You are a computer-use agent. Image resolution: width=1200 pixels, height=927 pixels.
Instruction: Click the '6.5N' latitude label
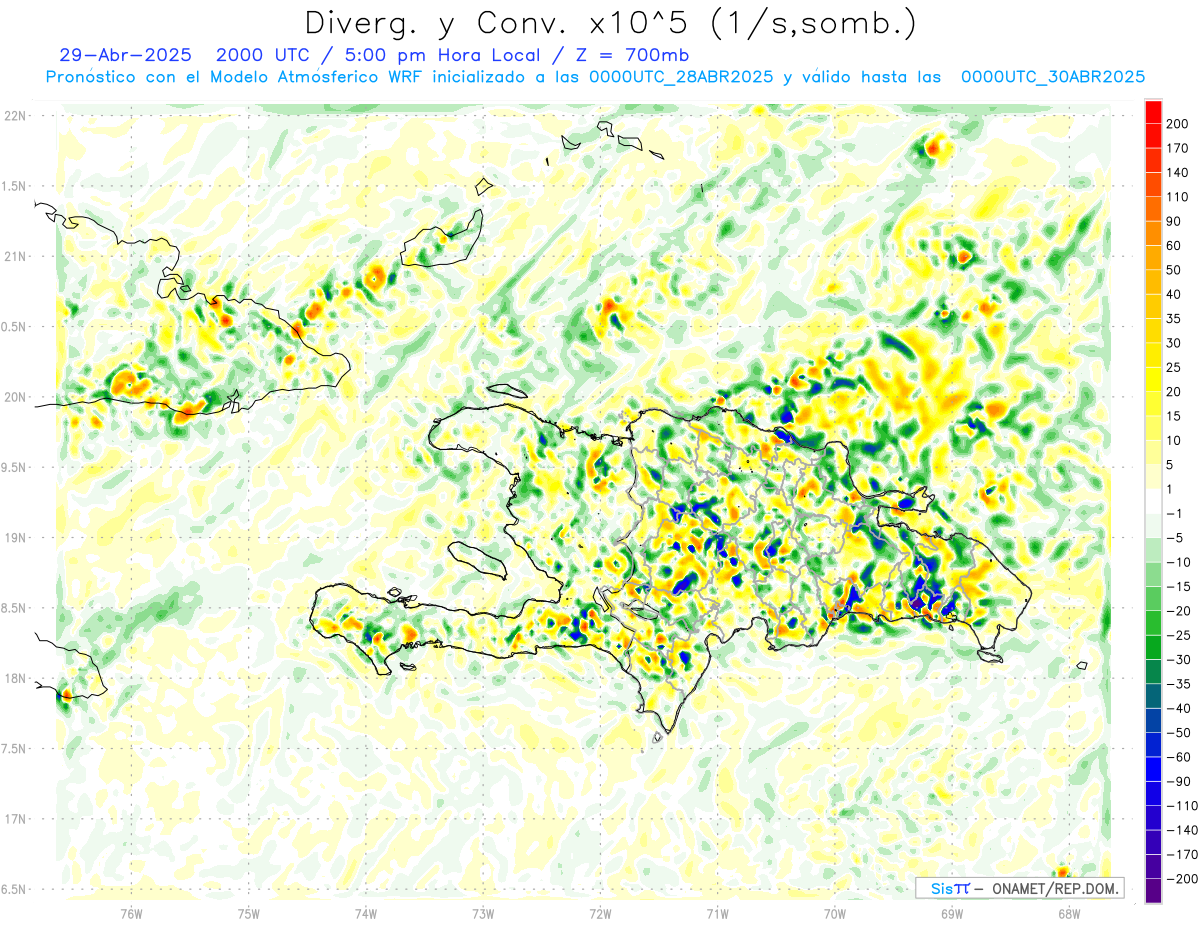click(x=15, y=889)
